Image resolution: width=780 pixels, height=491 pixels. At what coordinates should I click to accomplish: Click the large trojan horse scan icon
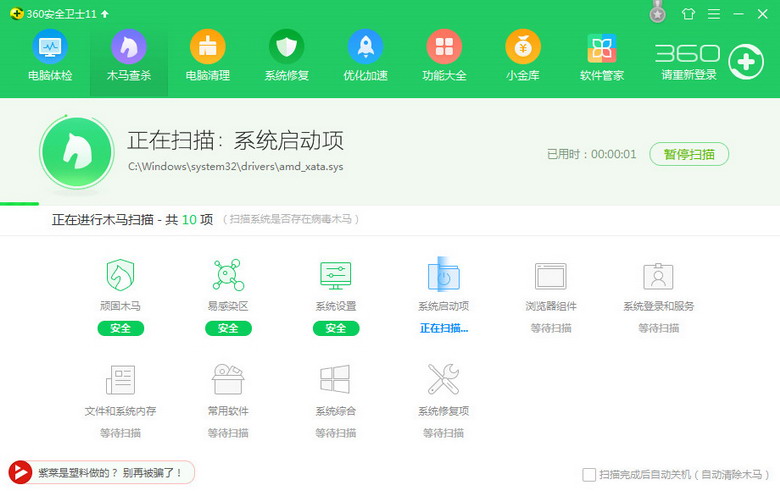[x=77, y=152]
